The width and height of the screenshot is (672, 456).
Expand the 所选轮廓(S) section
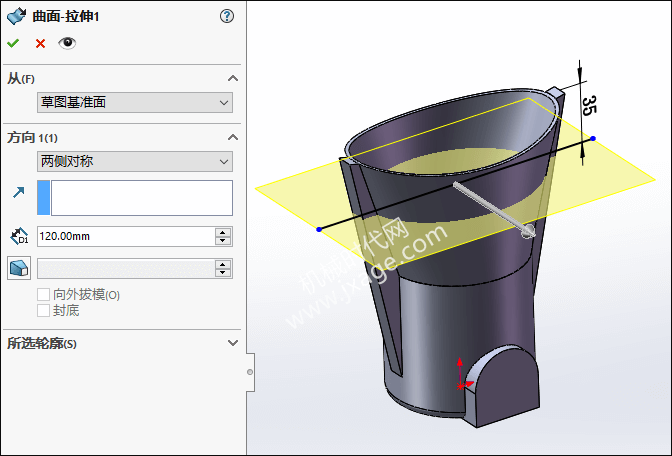[233, 343]
